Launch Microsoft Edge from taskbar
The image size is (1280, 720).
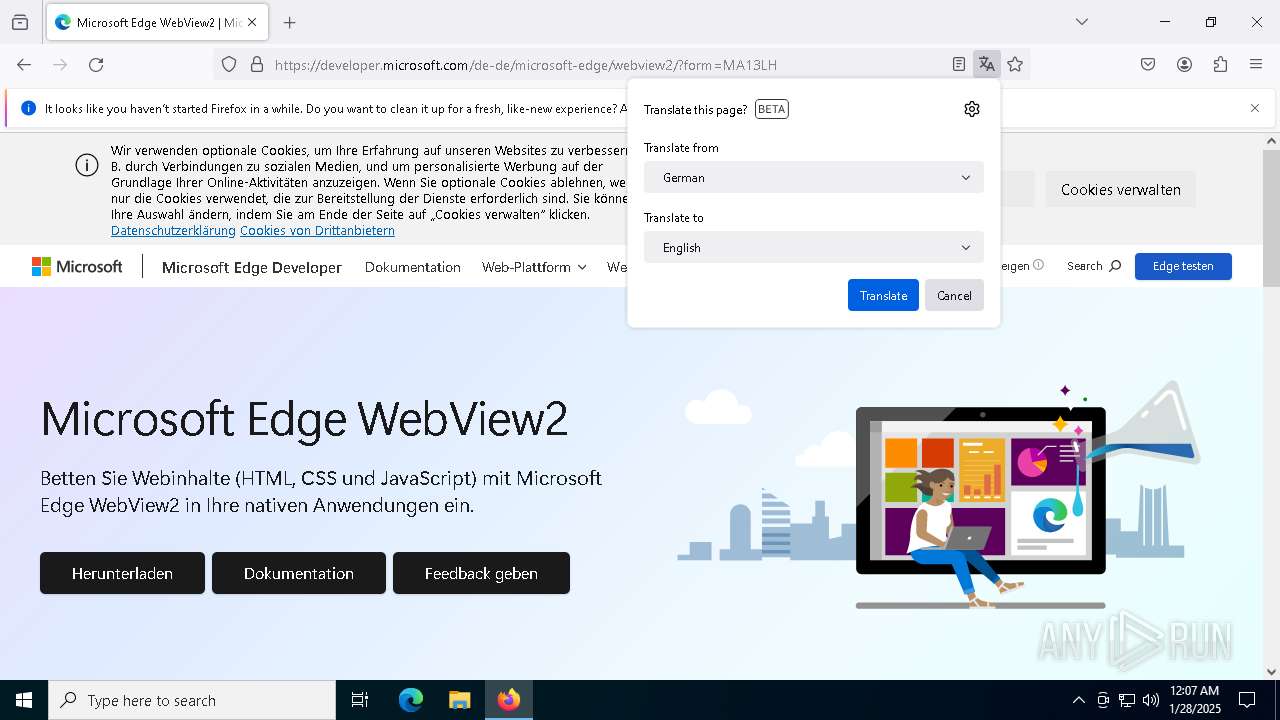click(x=411, y=700)
